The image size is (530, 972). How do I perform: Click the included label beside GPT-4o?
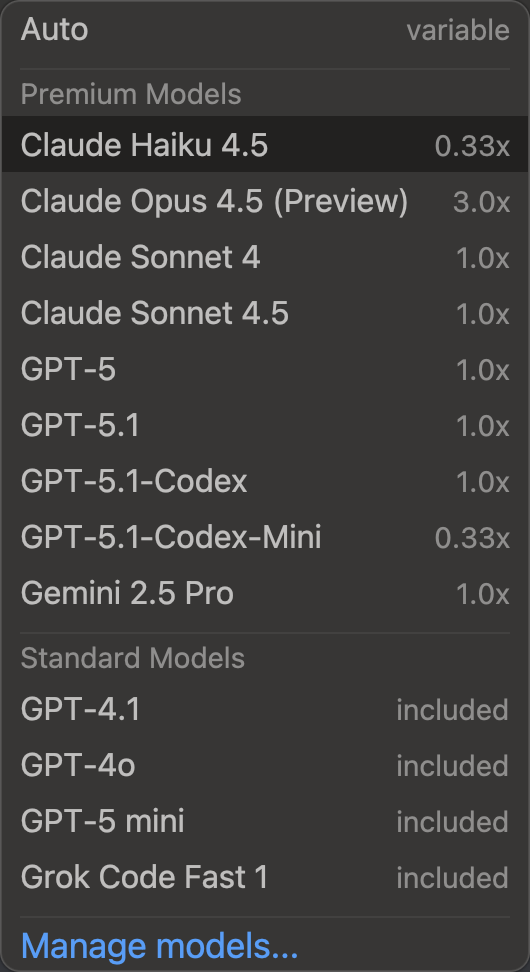(x=453, y=766)
